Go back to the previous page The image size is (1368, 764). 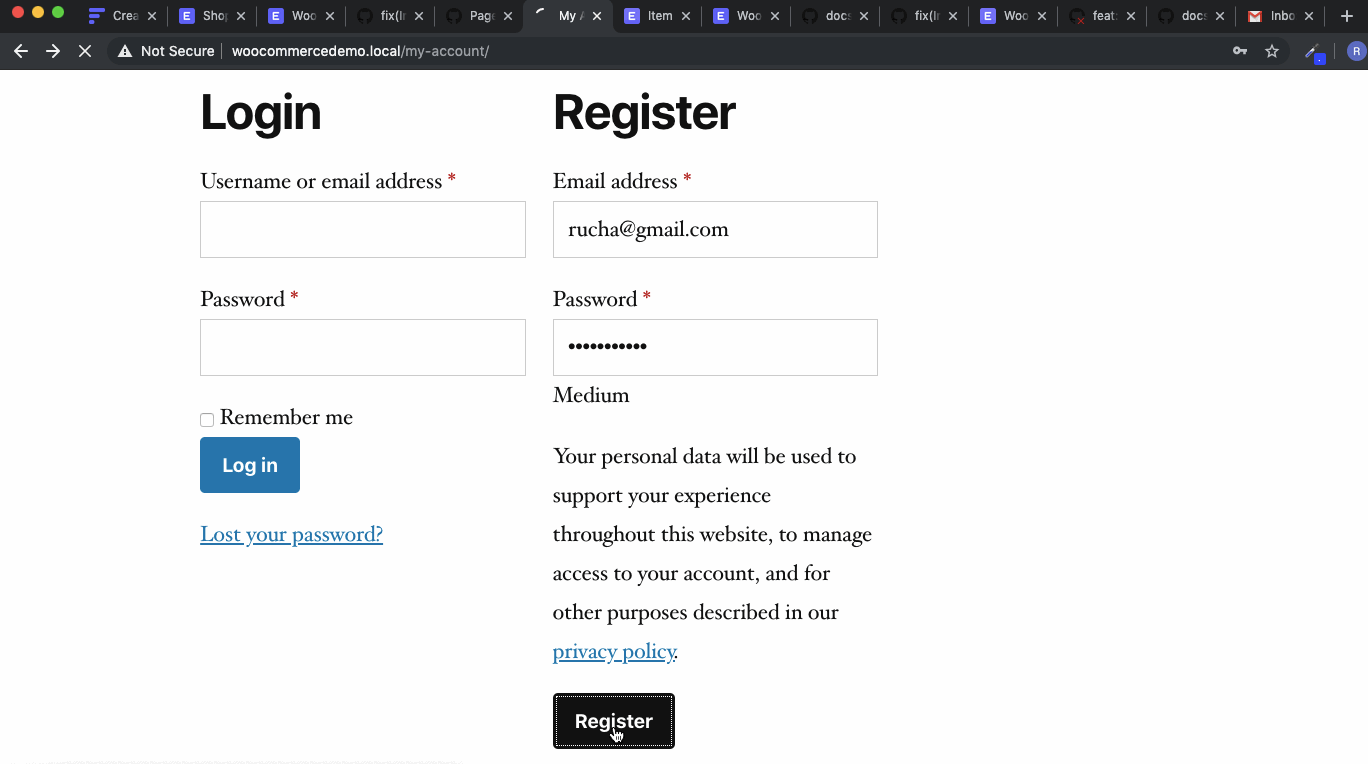[20, 50]
